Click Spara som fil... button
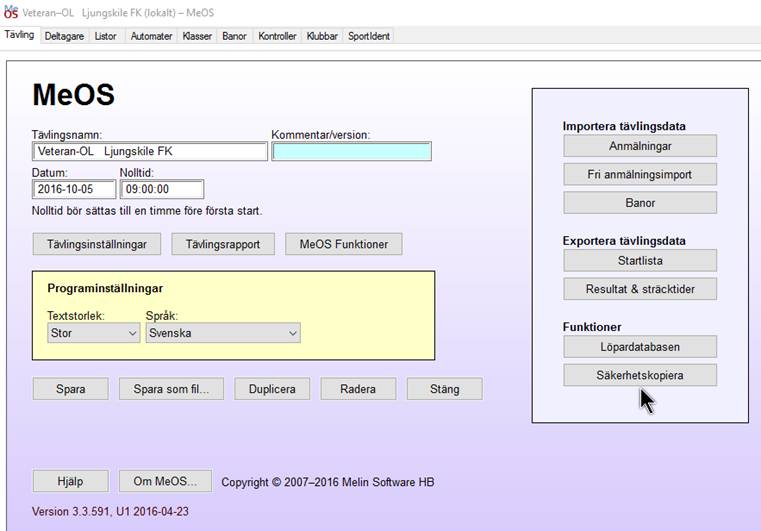The height and width of the screenshot is (531, 761). coord(171,389)
